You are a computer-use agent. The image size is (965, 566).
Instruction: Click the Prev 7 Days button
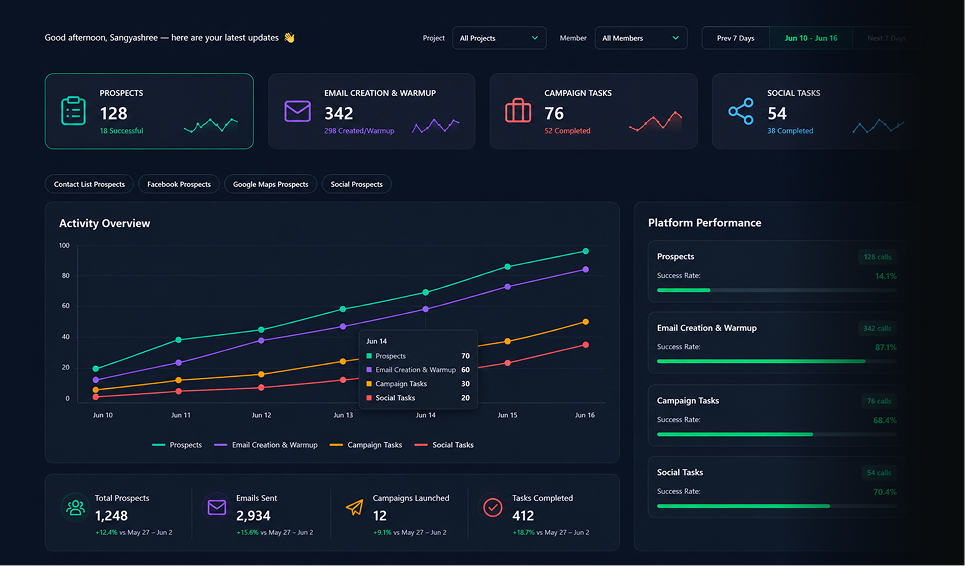pyautogui.click(x=735, y=38)
